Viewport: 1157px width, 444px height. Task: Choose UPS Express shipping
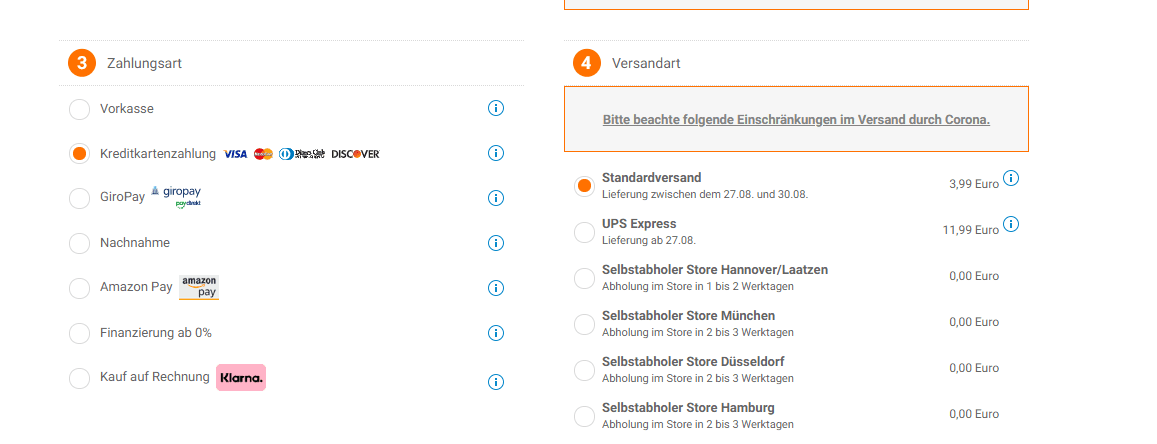(584, 232)
